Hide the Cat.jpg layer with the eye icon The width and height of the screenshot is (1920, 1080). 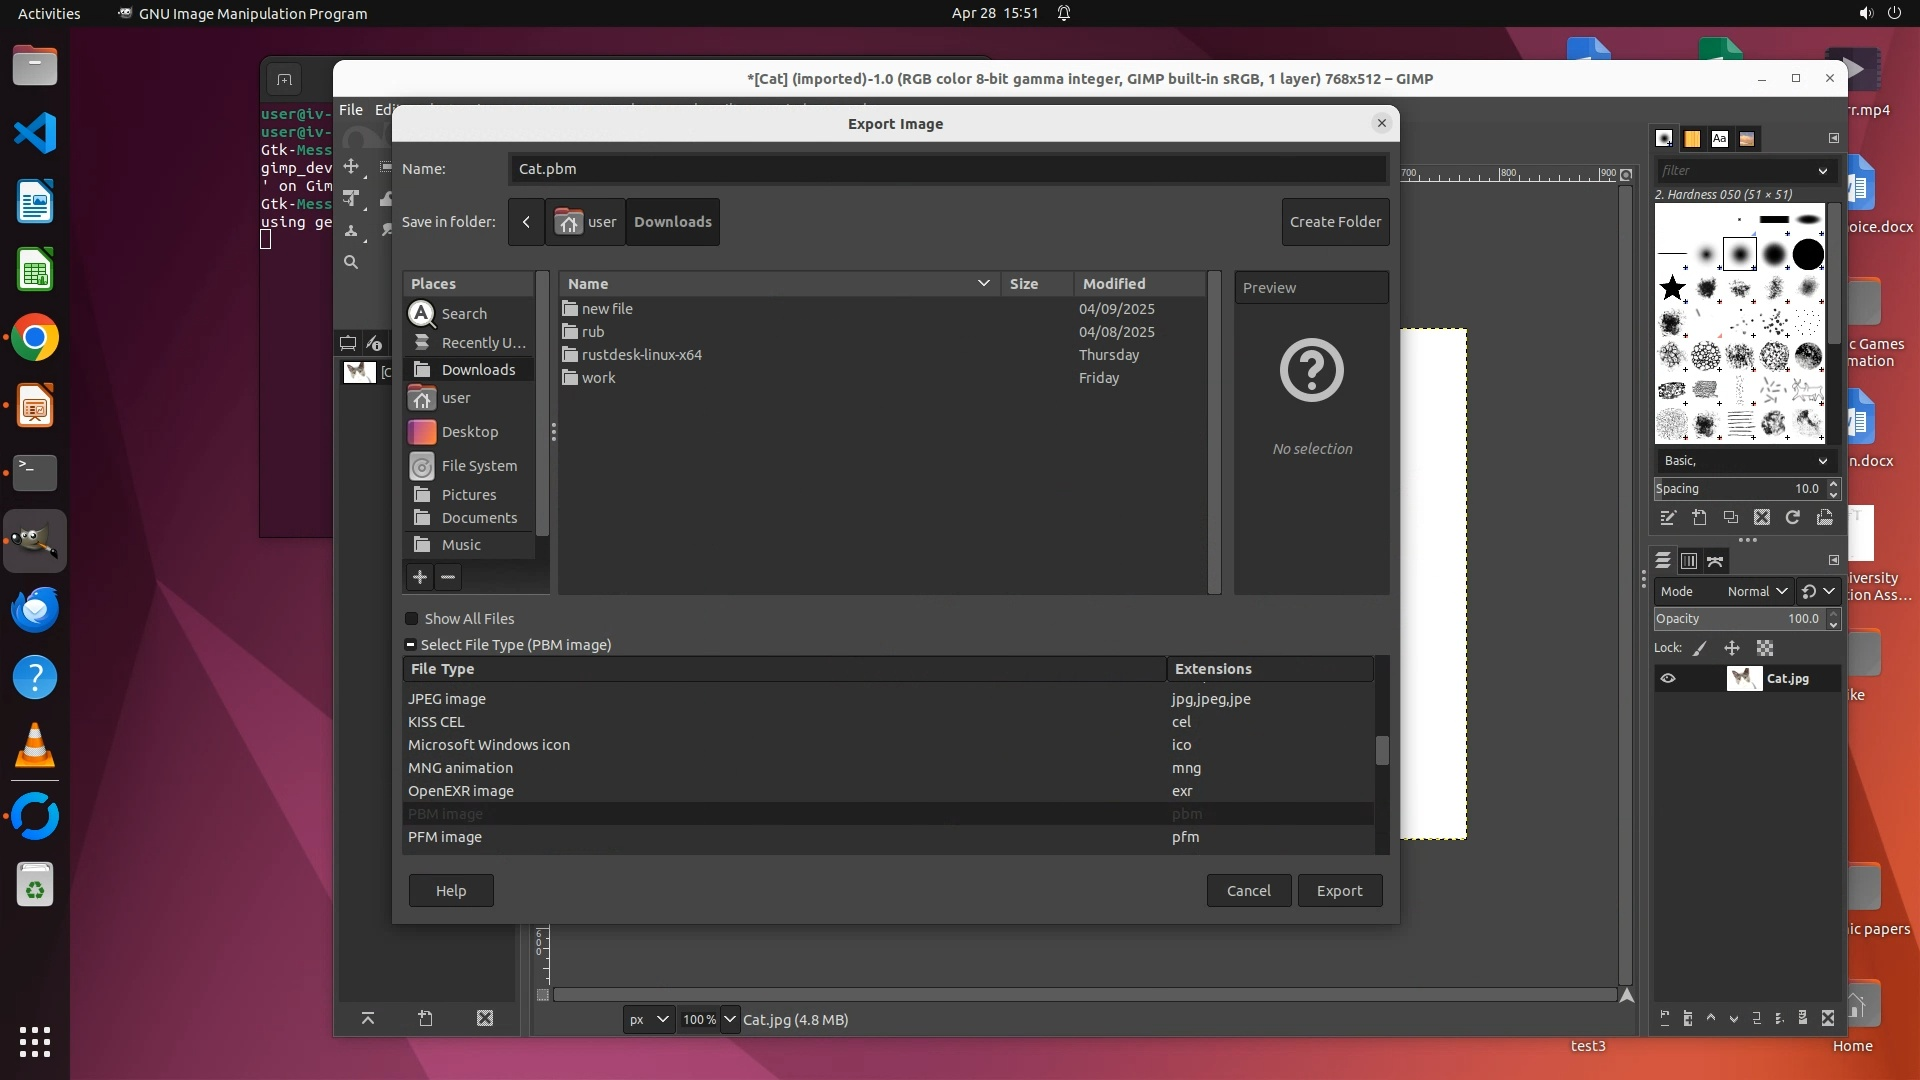tap(1668, 679)
